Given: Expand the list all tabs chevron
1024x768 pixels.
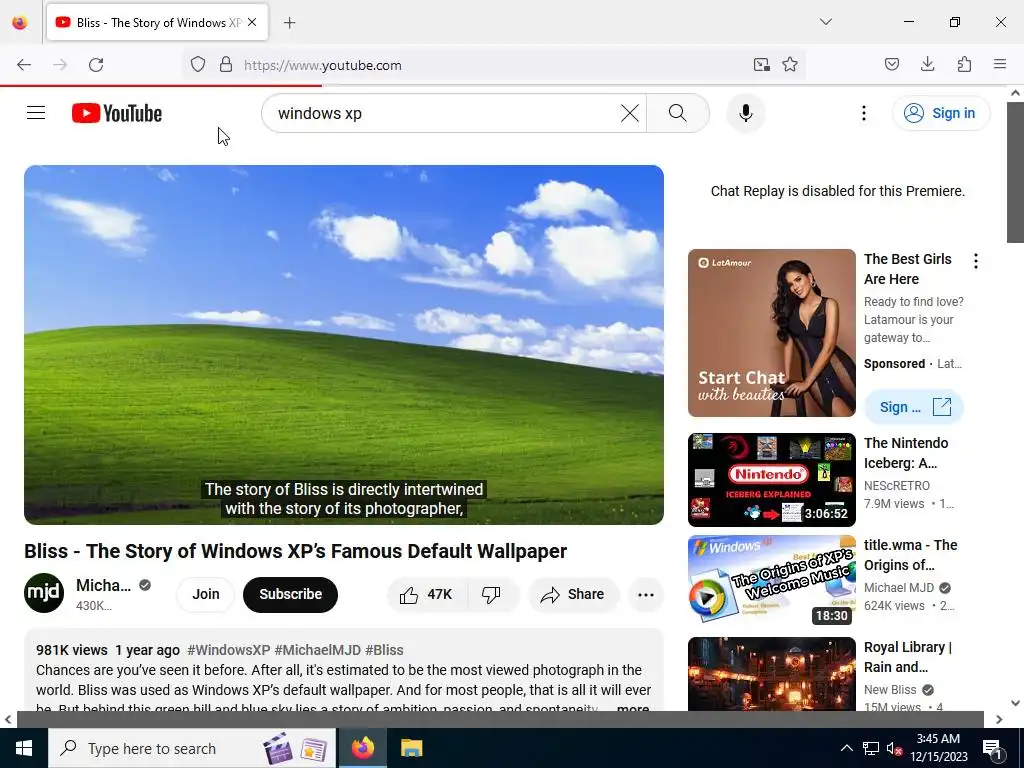Looking at the screenshot, I should click(x=825, y=22).
